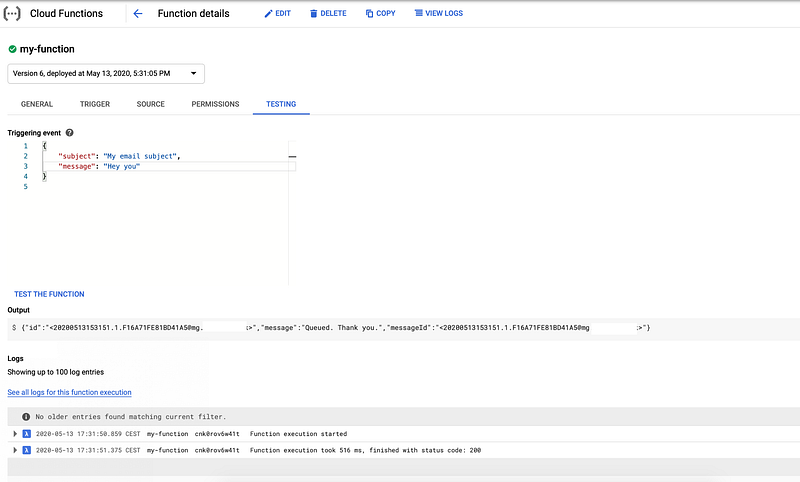The height and width of the screenshot is (482, 800).
Task: Click the EDIT button label
Action: coord(283,14)
